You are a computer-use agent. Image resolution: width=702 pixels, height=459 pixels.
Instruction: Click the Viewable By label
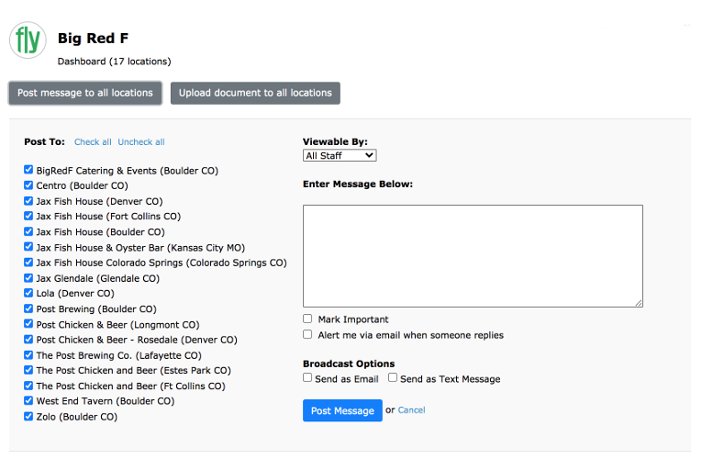(x=335, y=142)
